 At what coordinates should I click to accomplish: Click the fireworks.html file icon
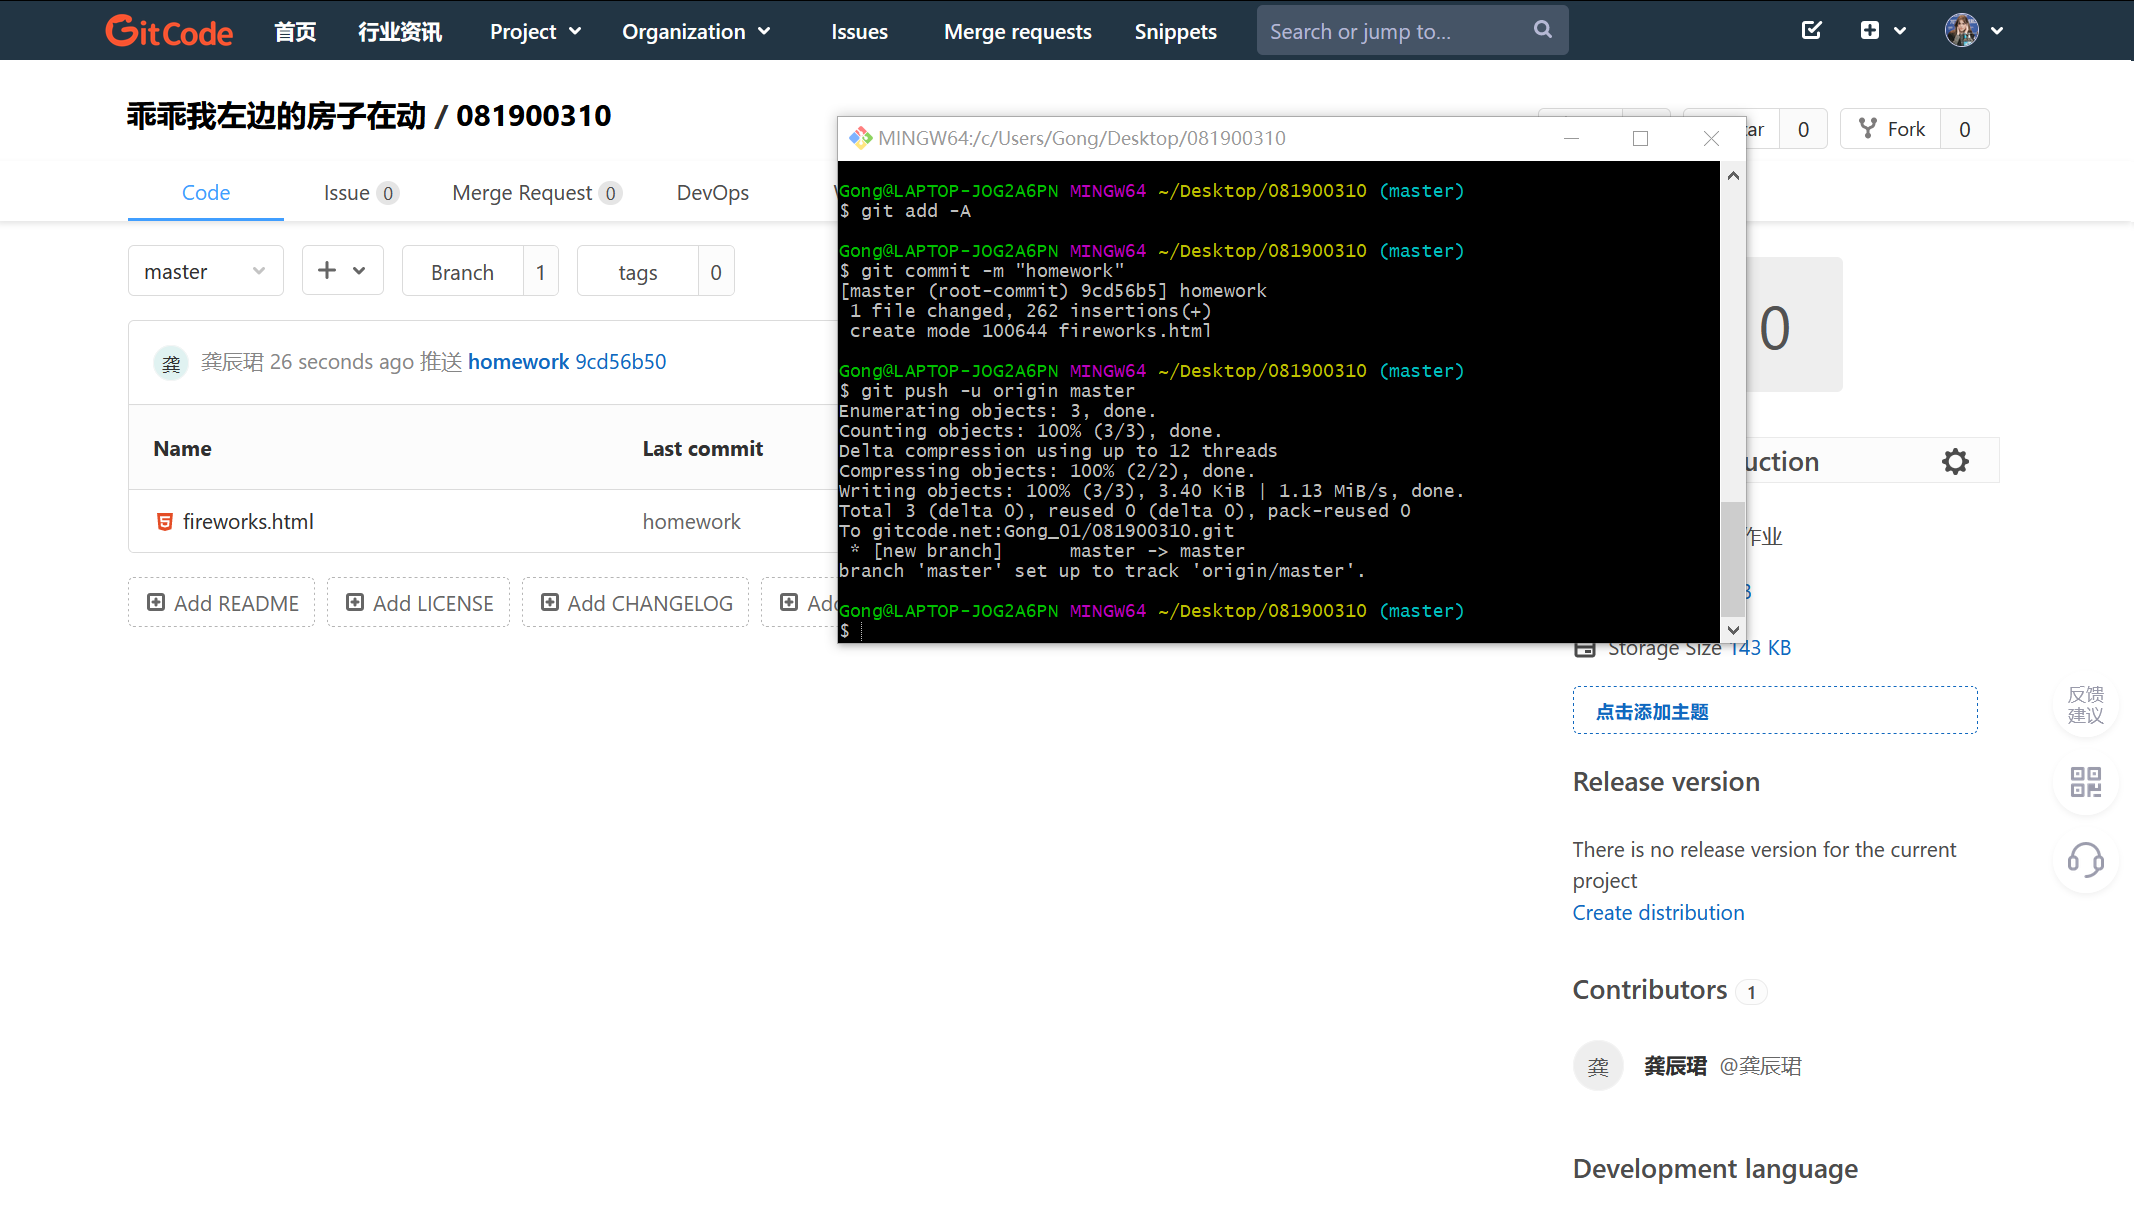165,521
